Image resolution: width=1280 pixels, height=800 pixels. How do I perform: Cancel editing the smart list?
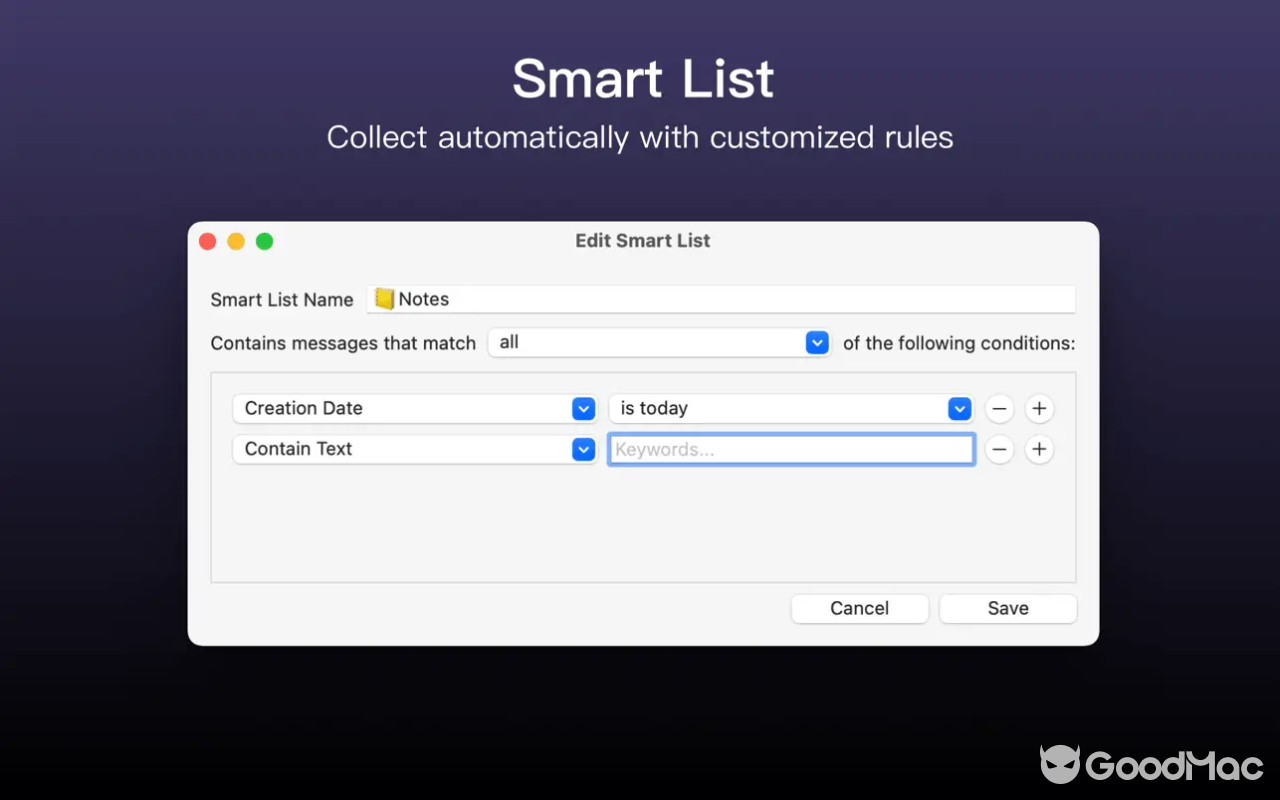point(859,609)
